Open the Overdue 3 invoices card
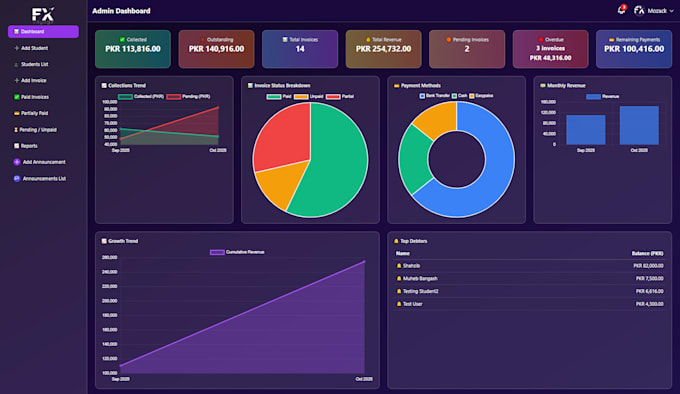The image size is (680, 394). point(550,49)
